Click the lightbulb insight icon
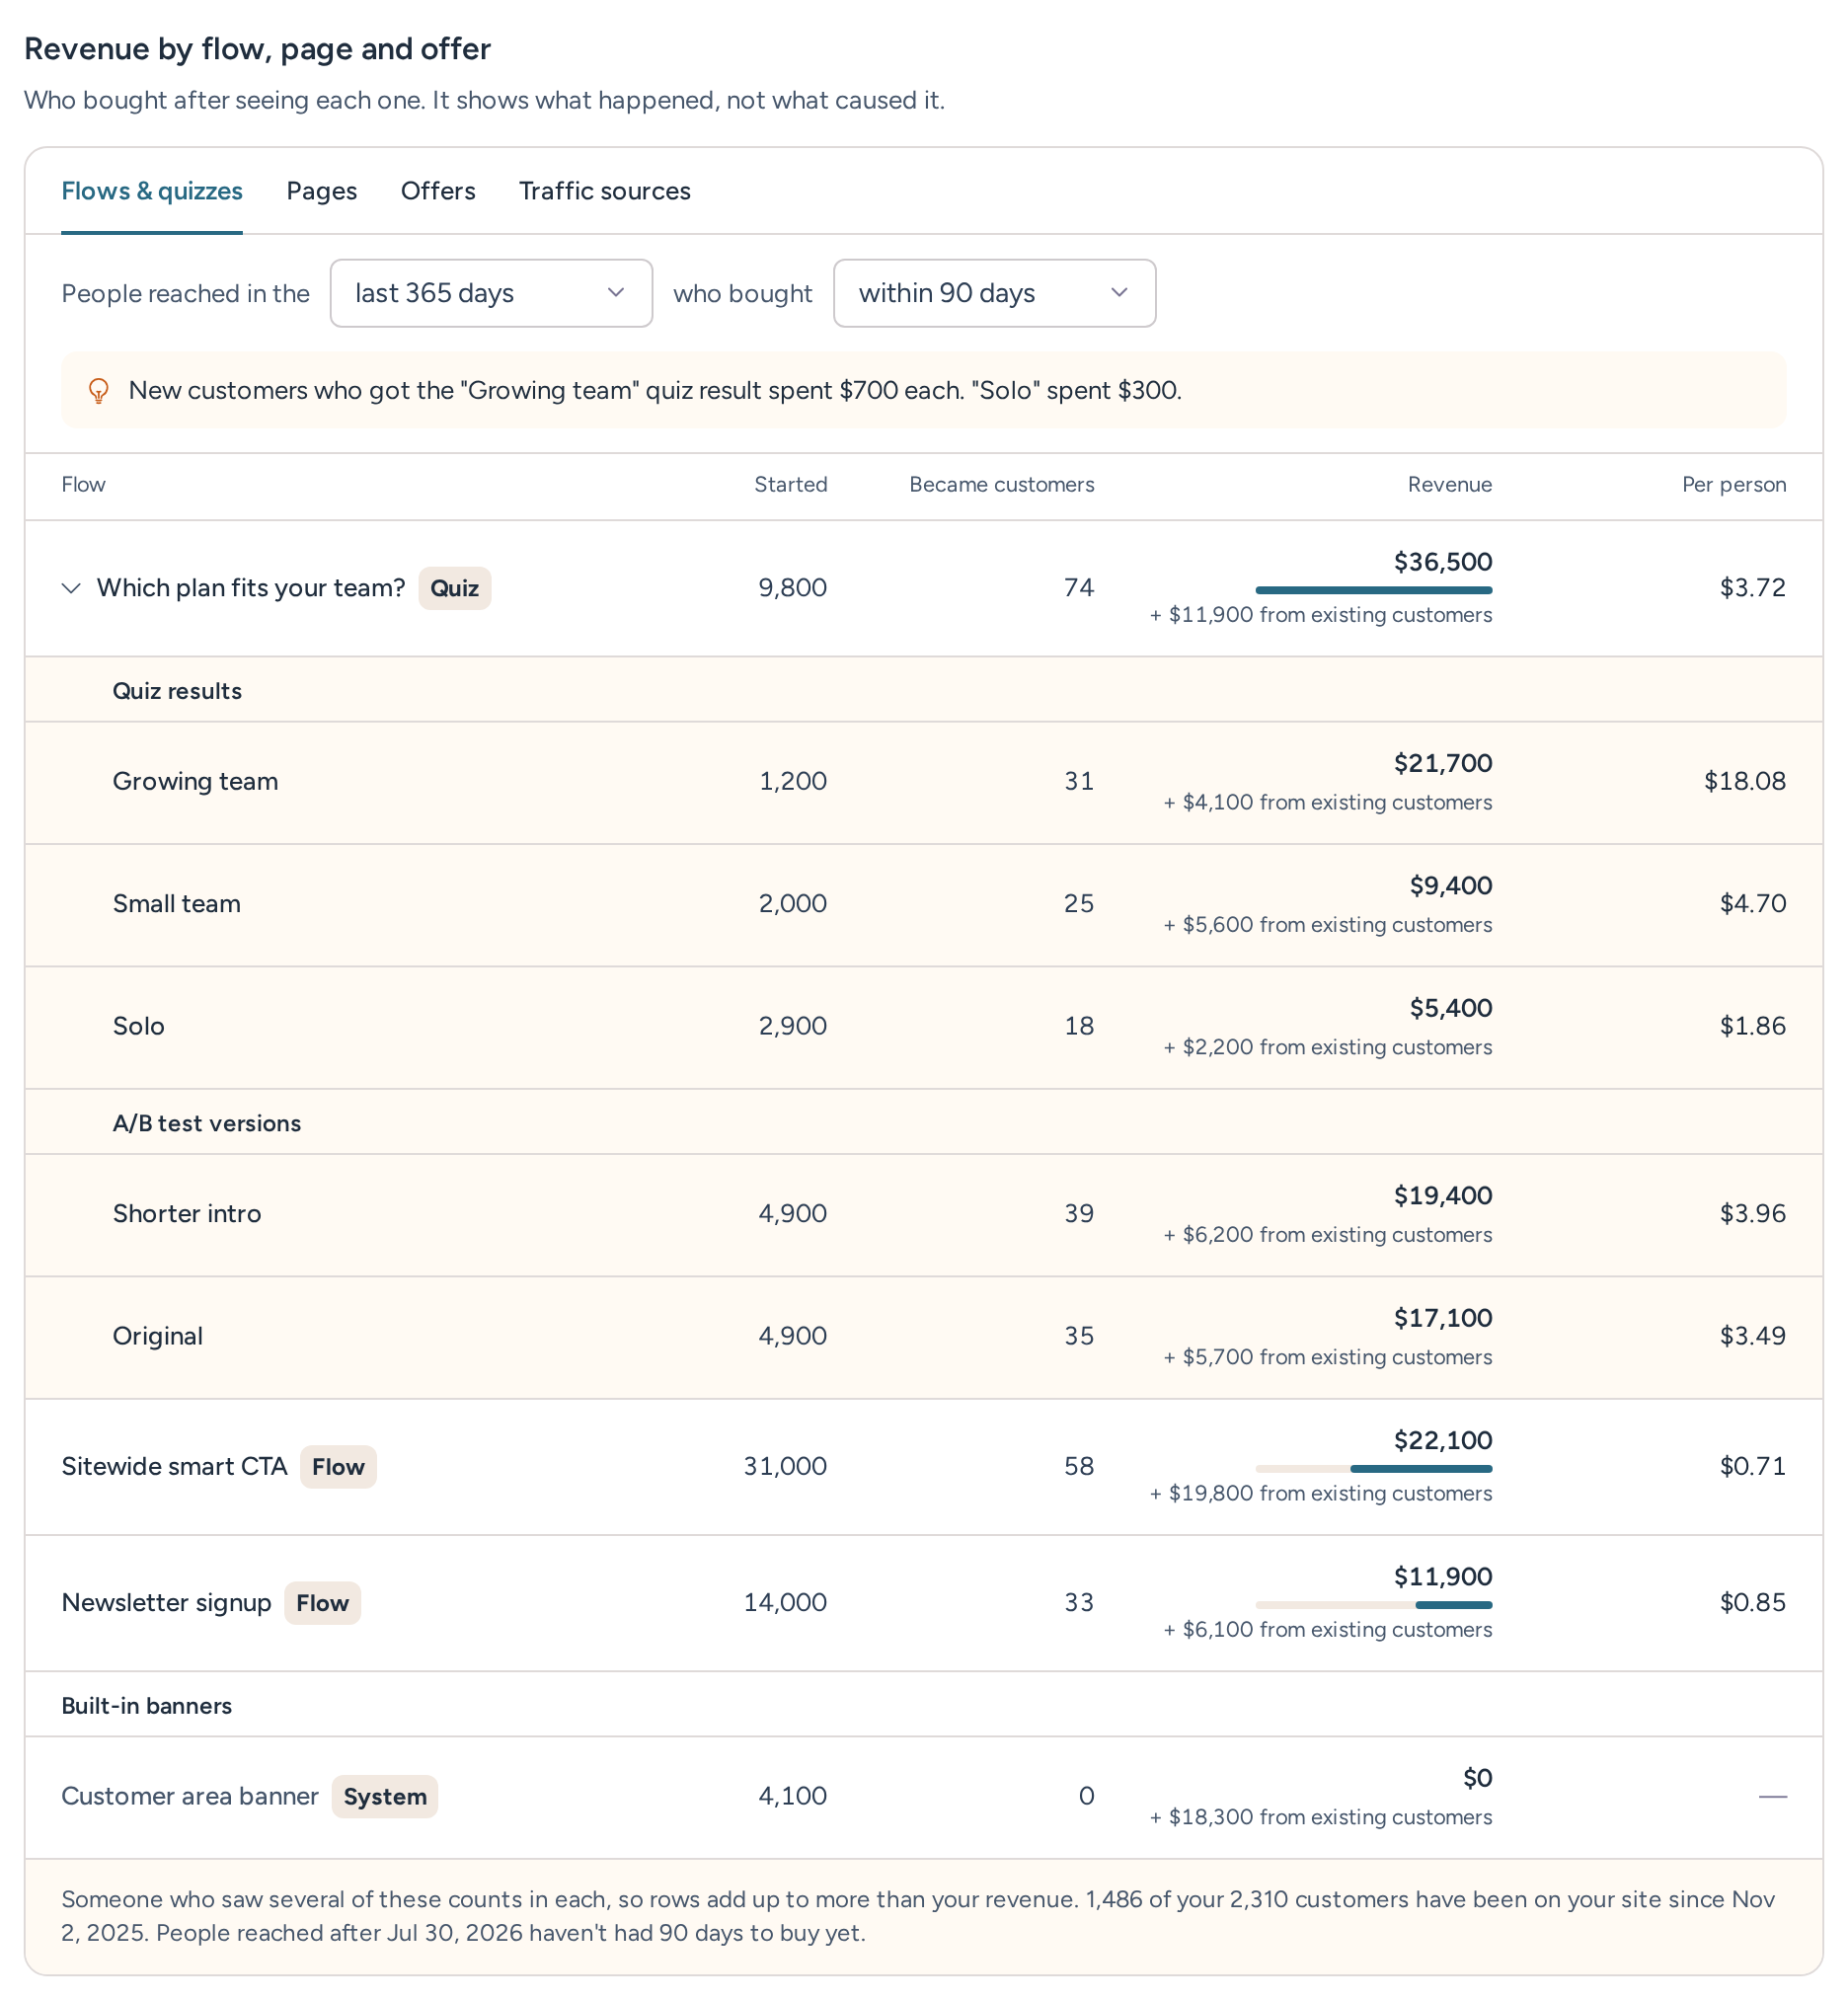 98,391
